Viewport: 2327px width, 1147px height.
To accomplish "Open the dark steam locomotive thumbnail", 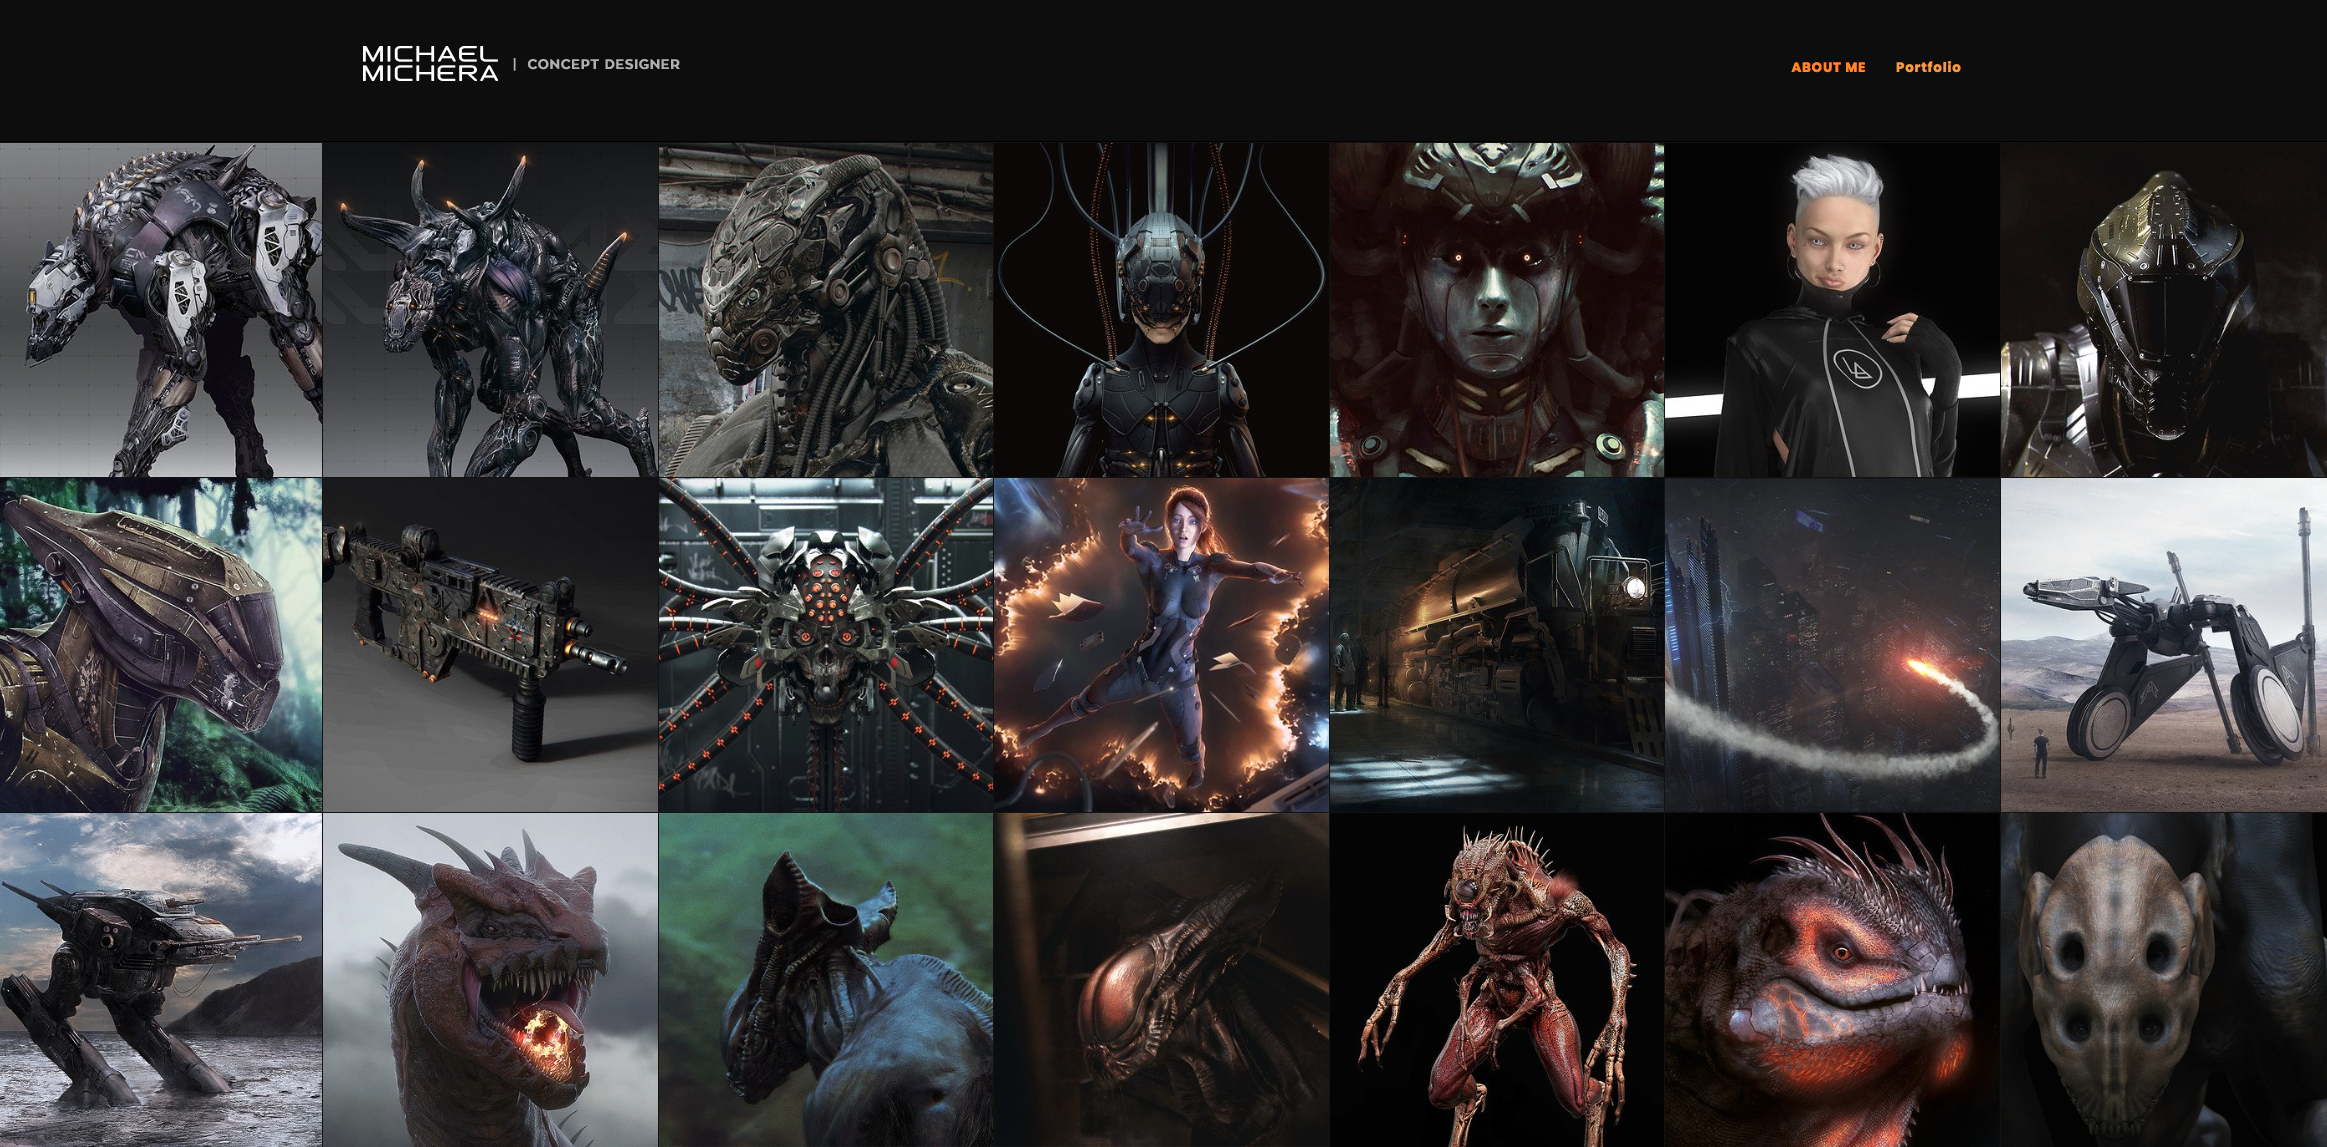I will [1497, 645].
